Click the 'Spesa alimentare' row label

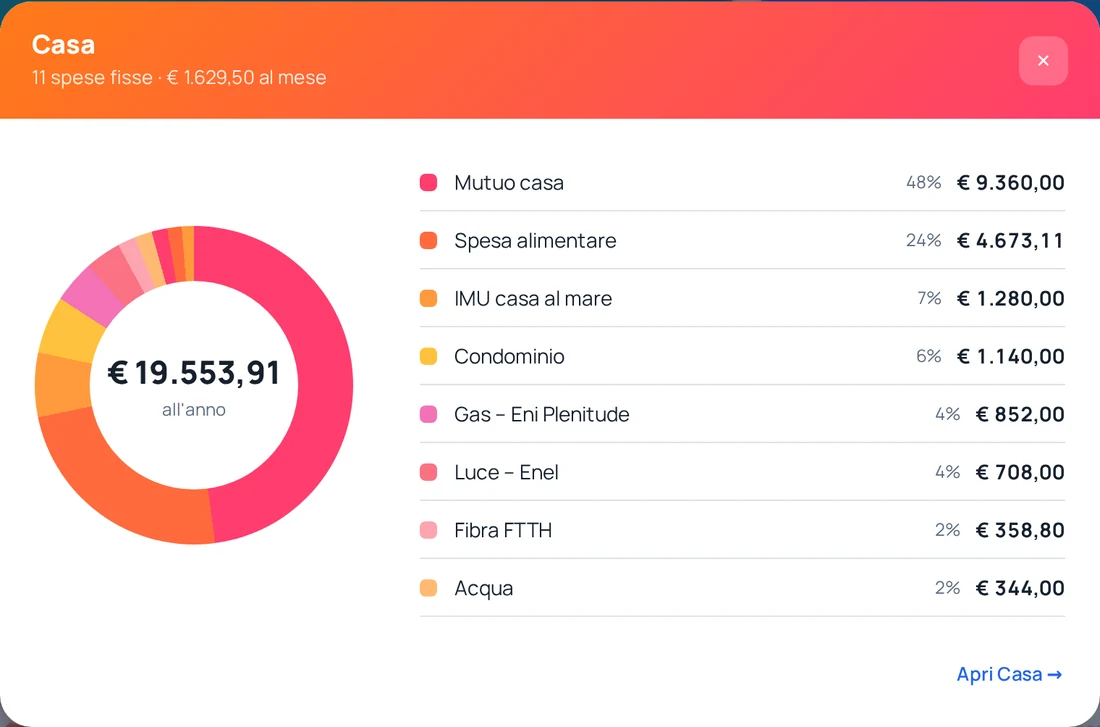pyautogui.click(x=535, y=241)
